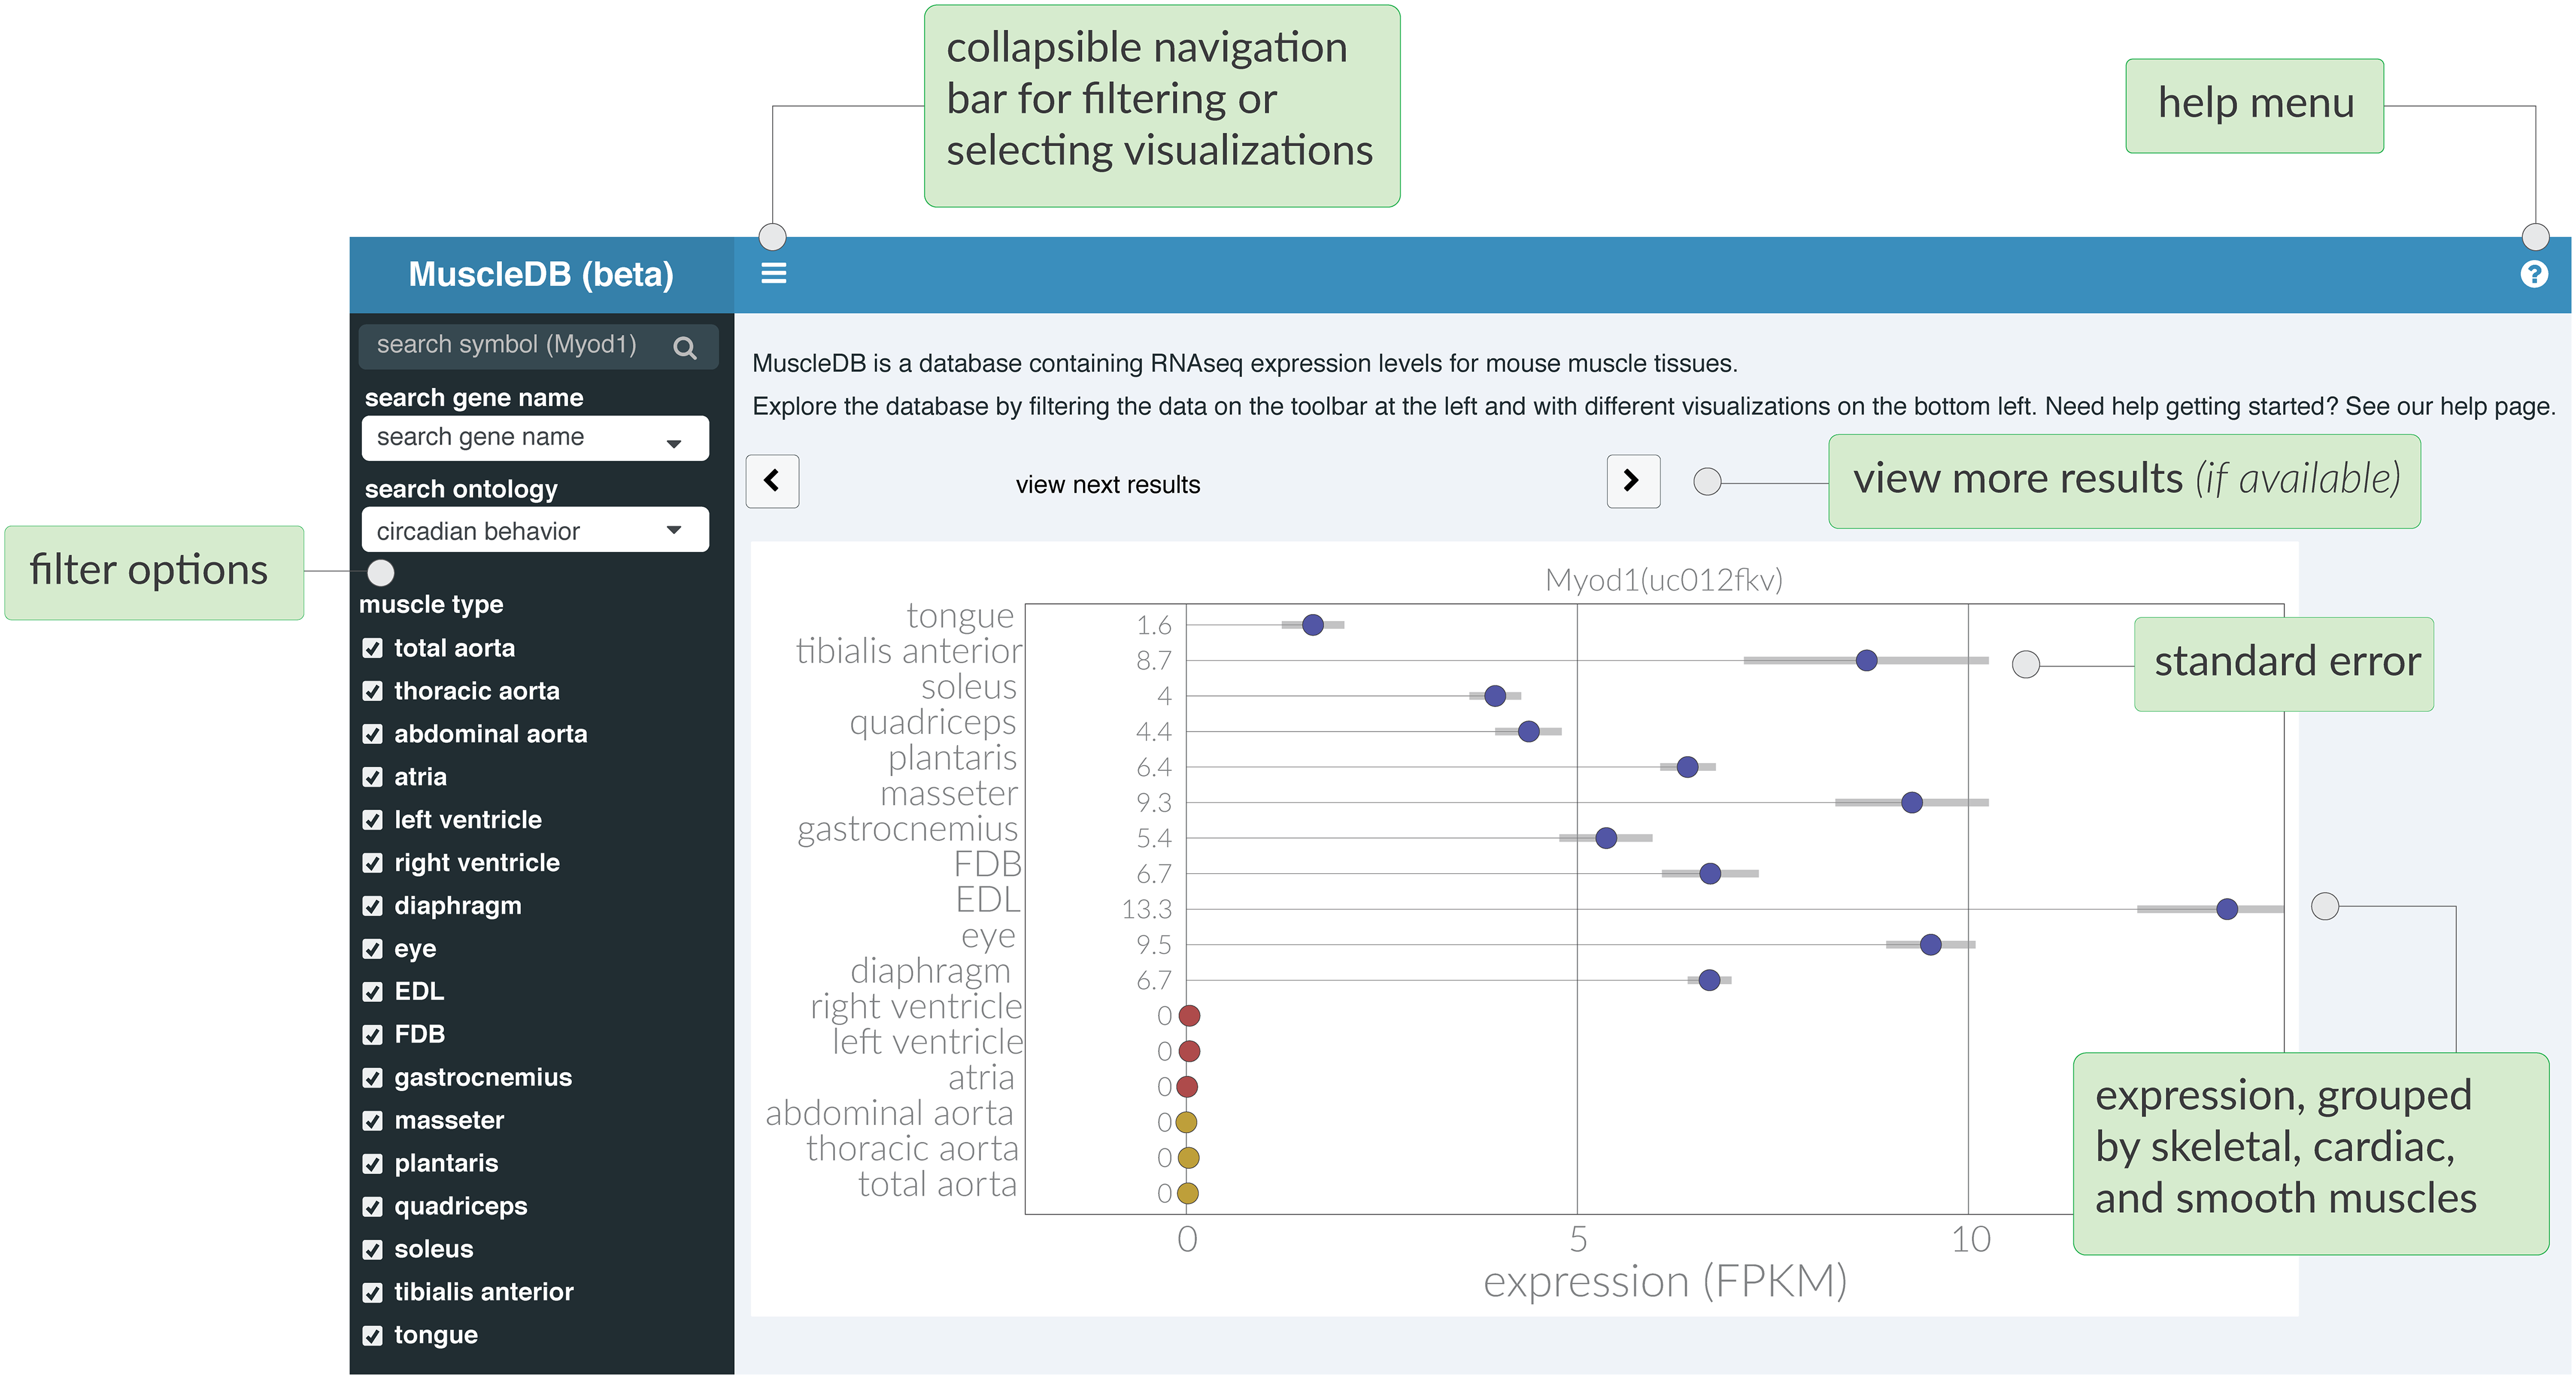The image size is (2576, 1379).
Task: Click the search magnifier icon
Action: click(684, 347)
